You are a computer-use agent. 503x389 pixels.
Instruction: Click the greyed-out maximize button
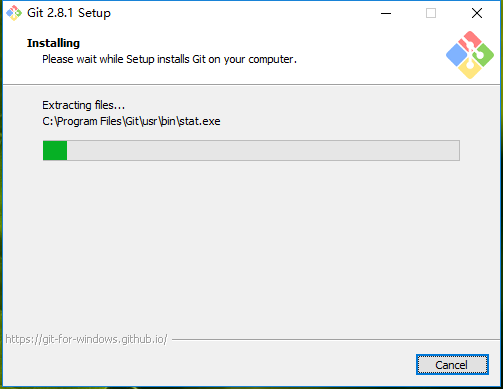[x=431, y=13]
